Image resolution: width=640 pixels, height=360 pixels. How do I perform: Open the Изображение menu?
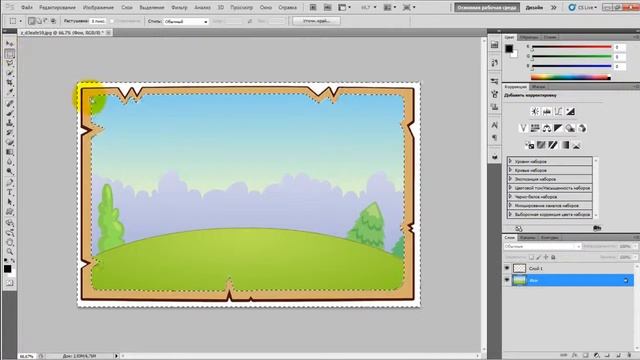[x=98, y=7]
